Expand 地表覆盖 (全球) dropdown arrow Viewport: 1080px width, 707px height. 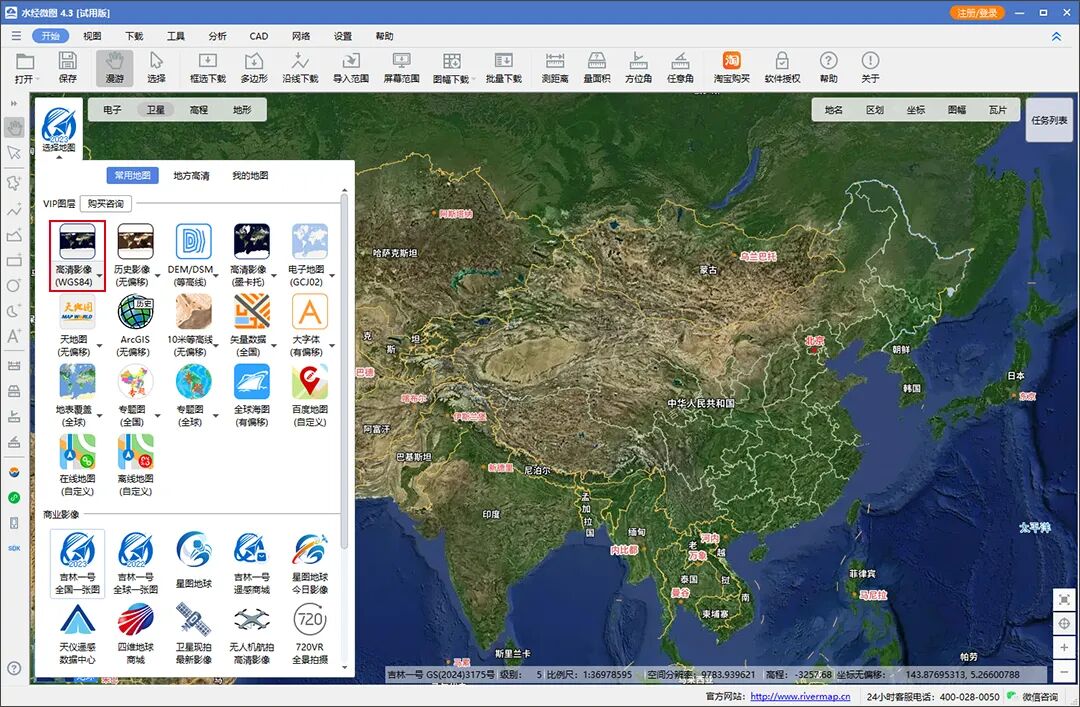99,416
